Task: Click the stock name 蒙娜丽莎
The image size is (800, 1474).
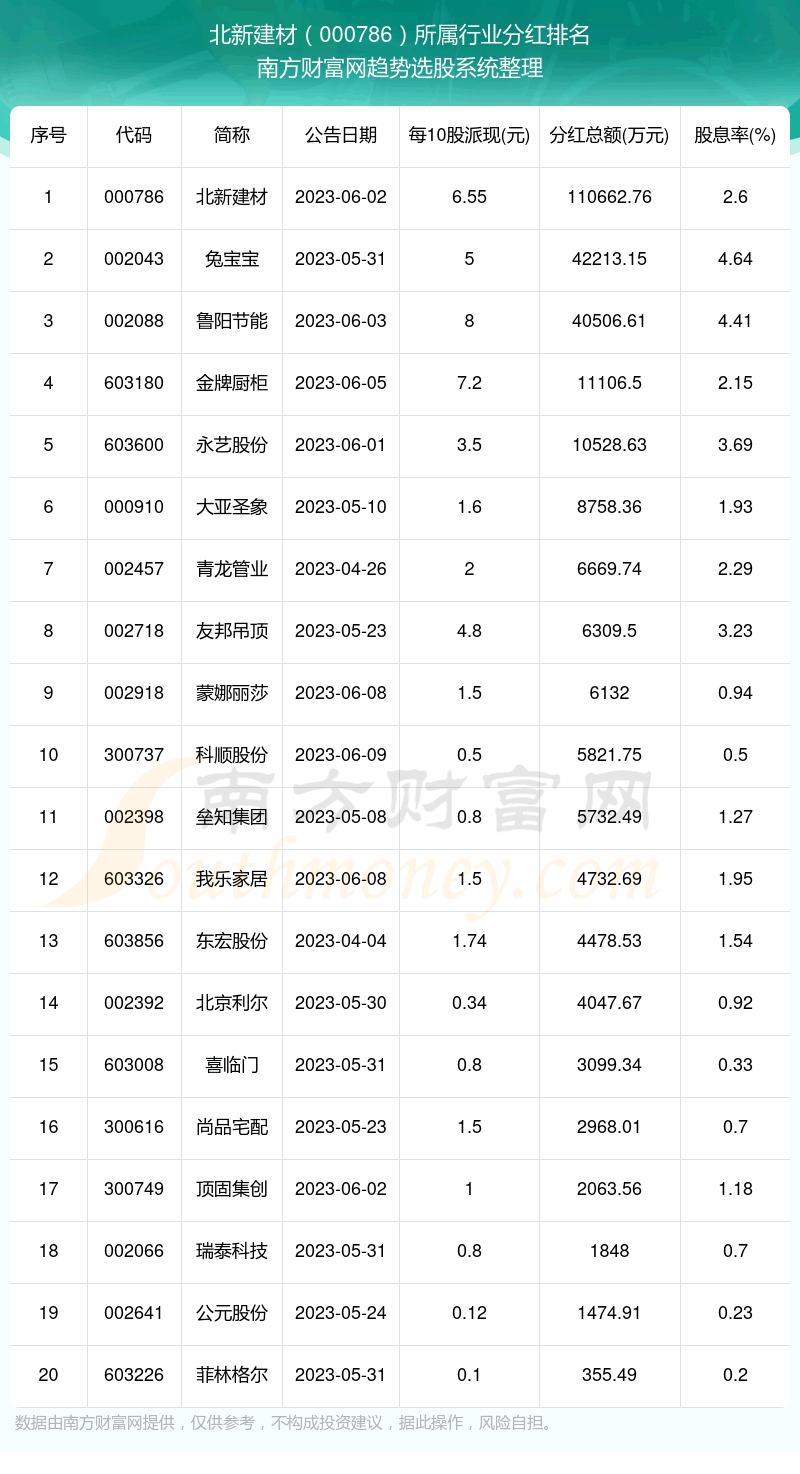Action: (x=232, y=693)
